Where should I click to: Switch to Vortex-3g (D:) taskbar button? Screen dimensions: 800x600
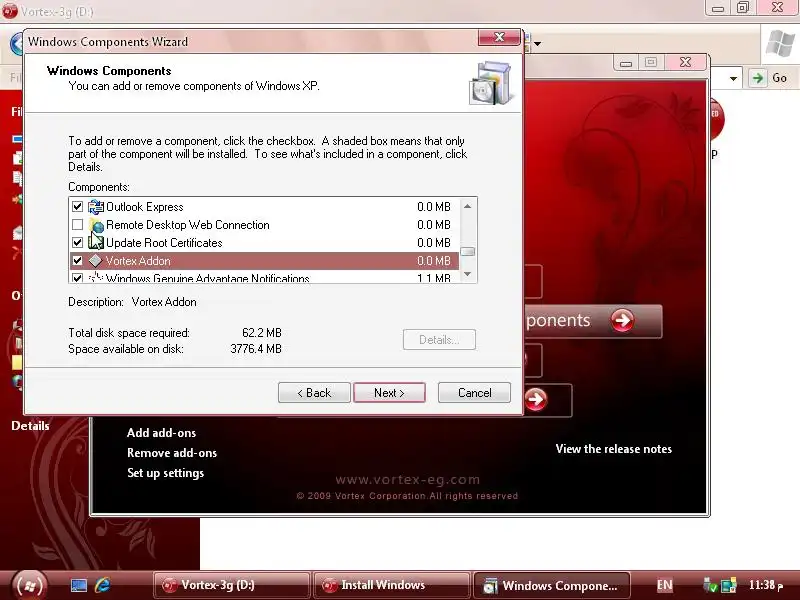pos(231,585)
